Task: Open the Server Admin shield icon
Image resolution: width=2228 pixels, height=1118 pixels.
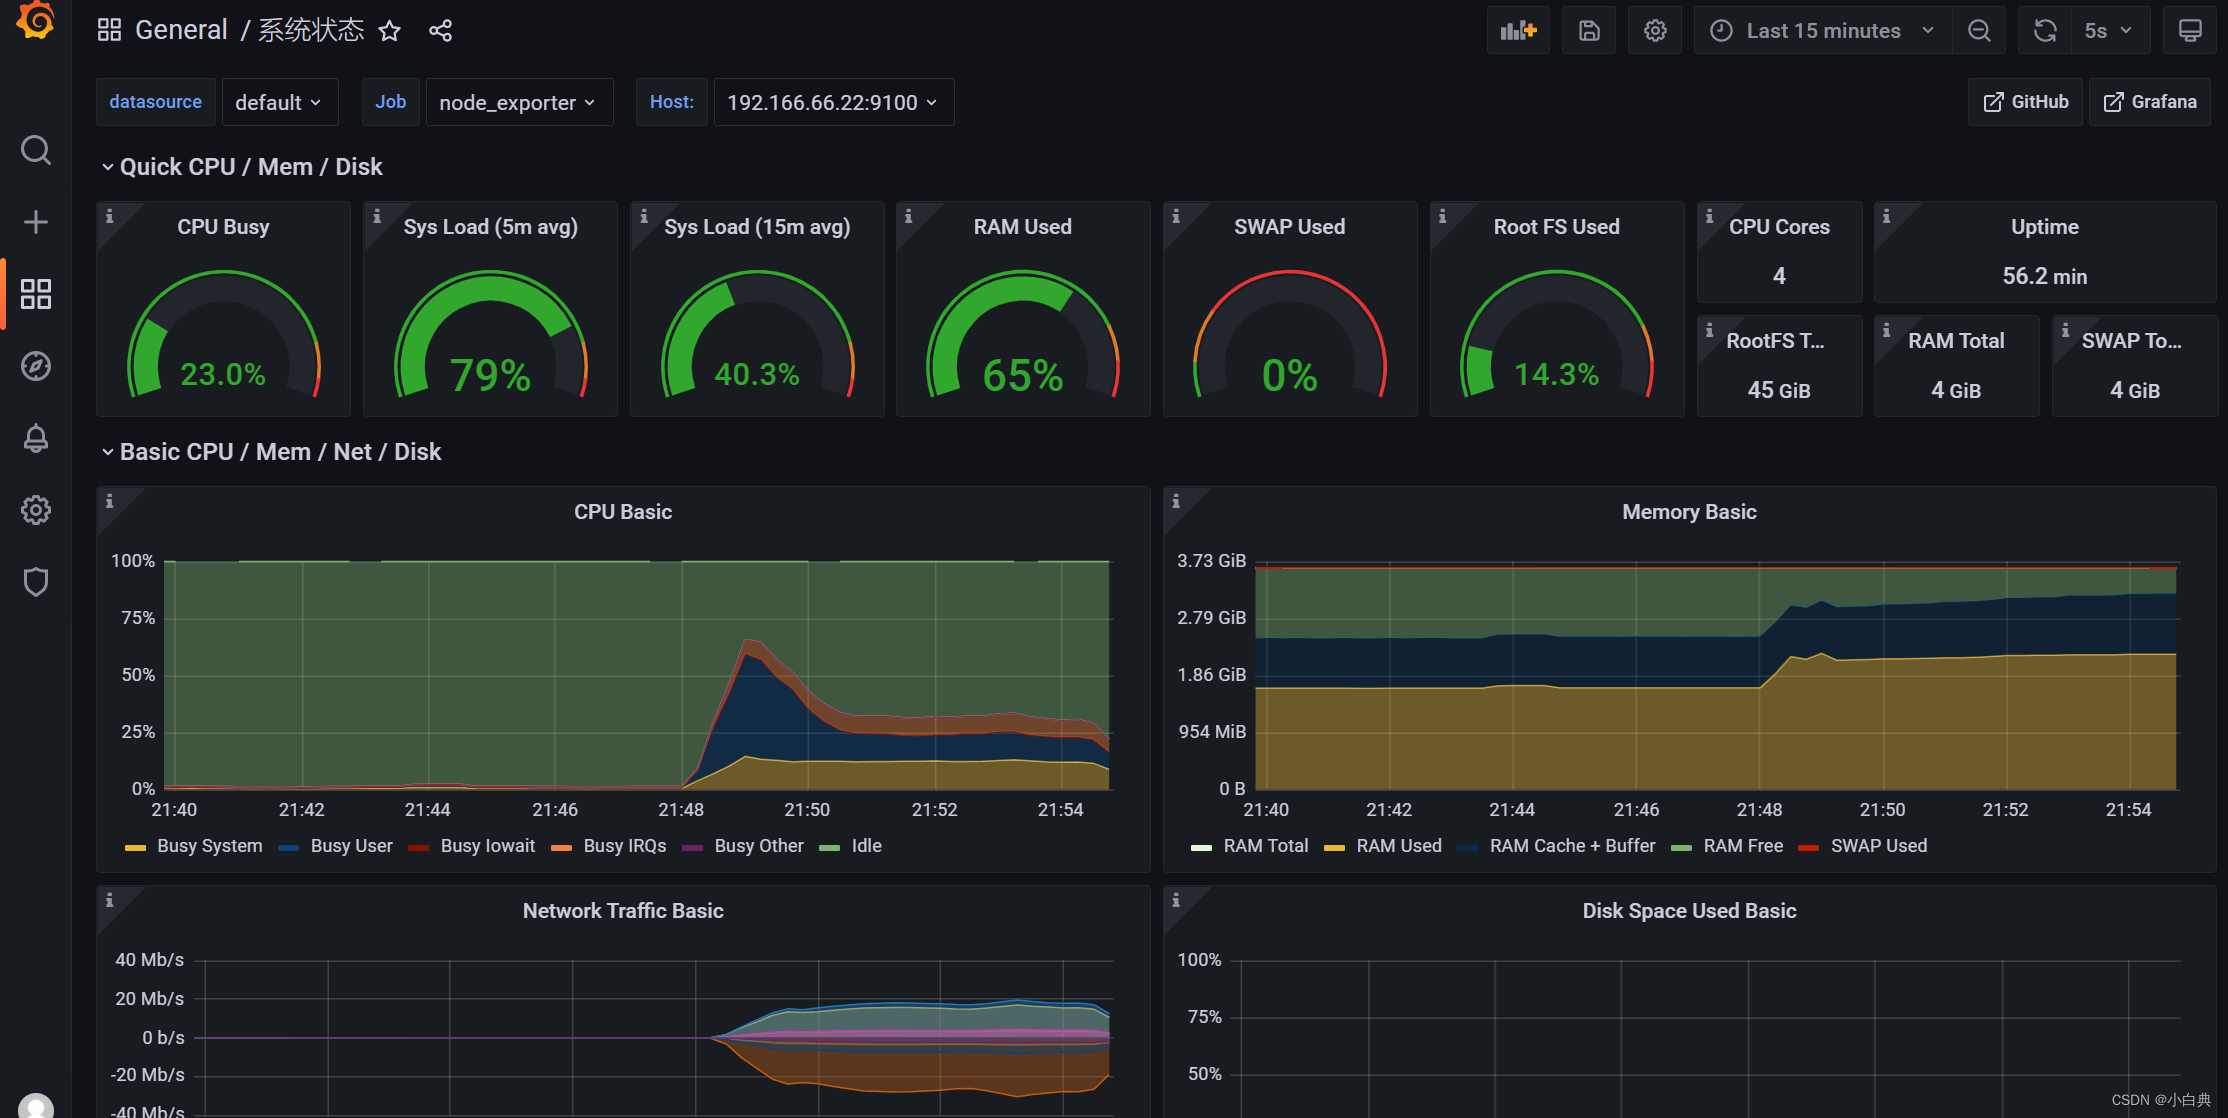Action: tap(36, 582)
